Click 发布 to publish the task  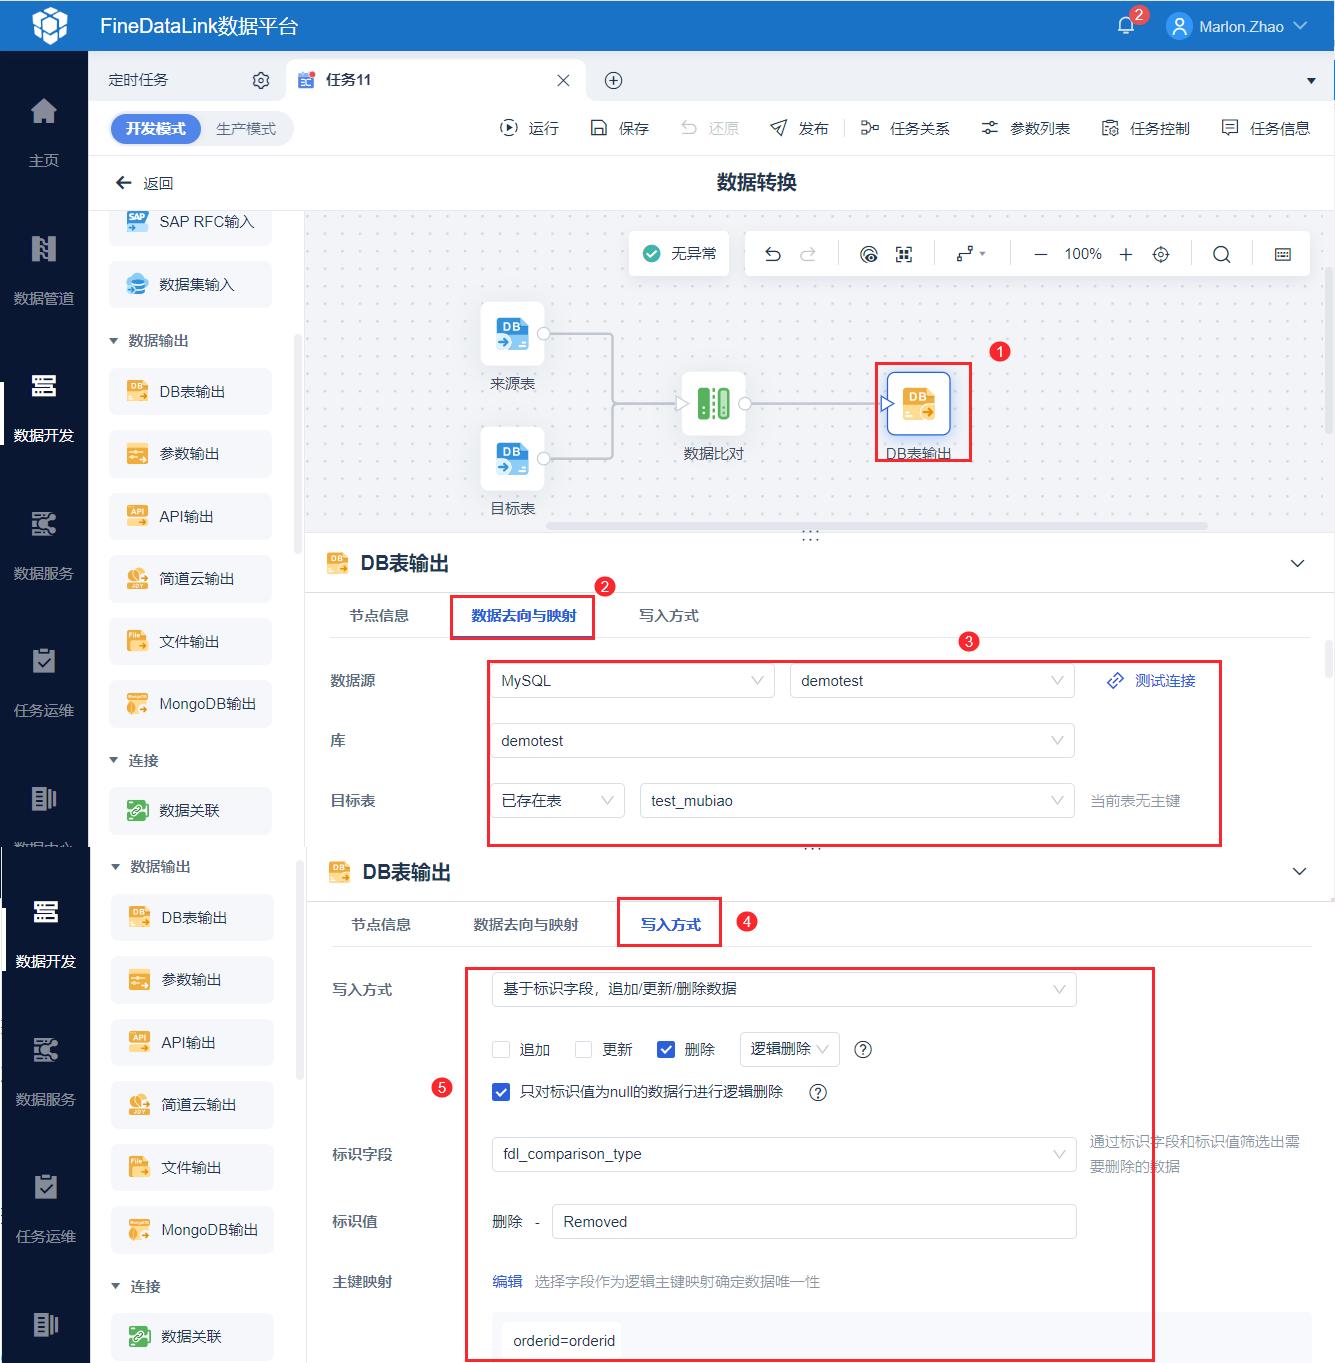[x=799, y=128]
